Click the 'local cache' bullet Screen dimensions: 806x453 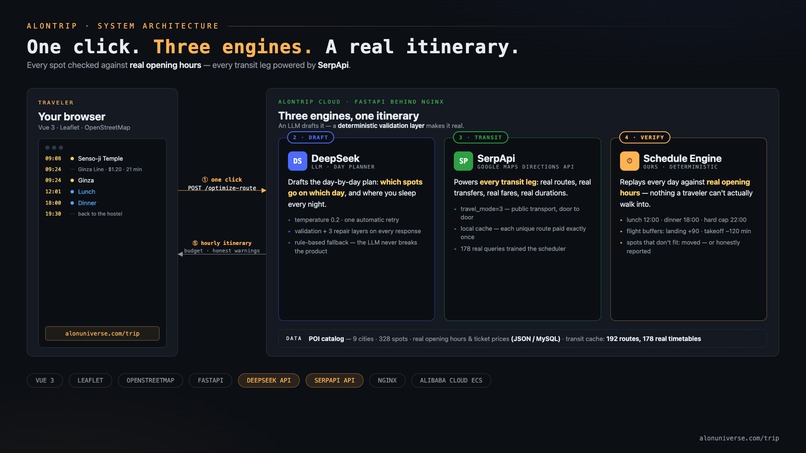pyautogui.click(x=523, y=233)
